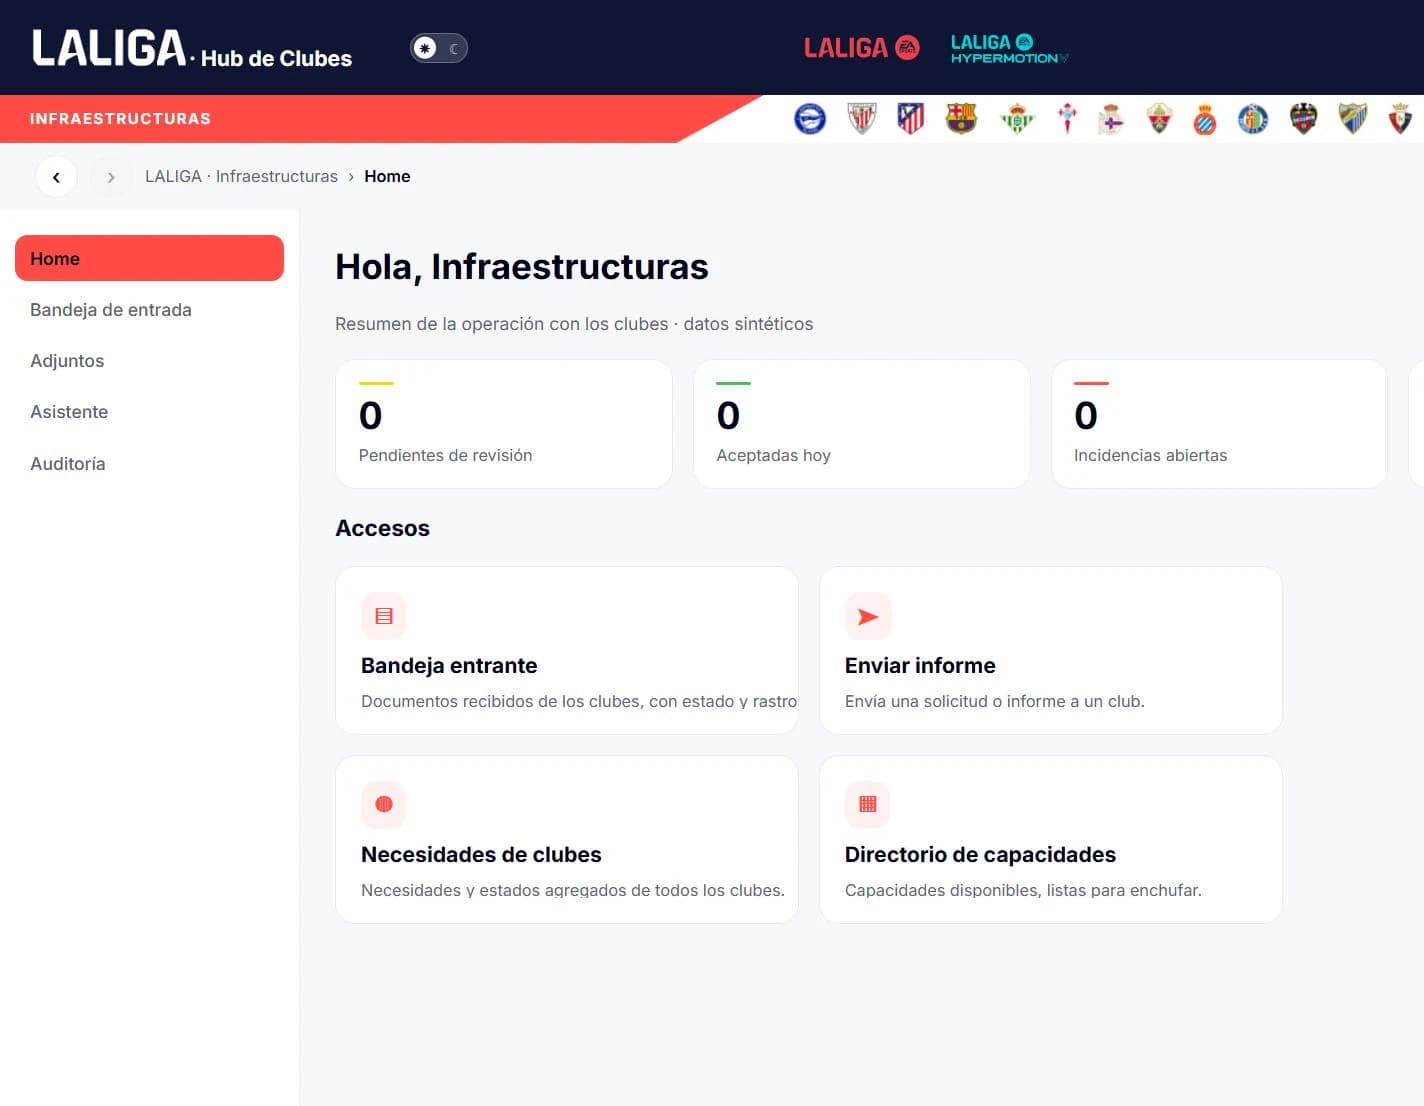Click the CA Osasuna crest
The height and width of the screenshot is (1106, 1424).
coord(1400,119)
